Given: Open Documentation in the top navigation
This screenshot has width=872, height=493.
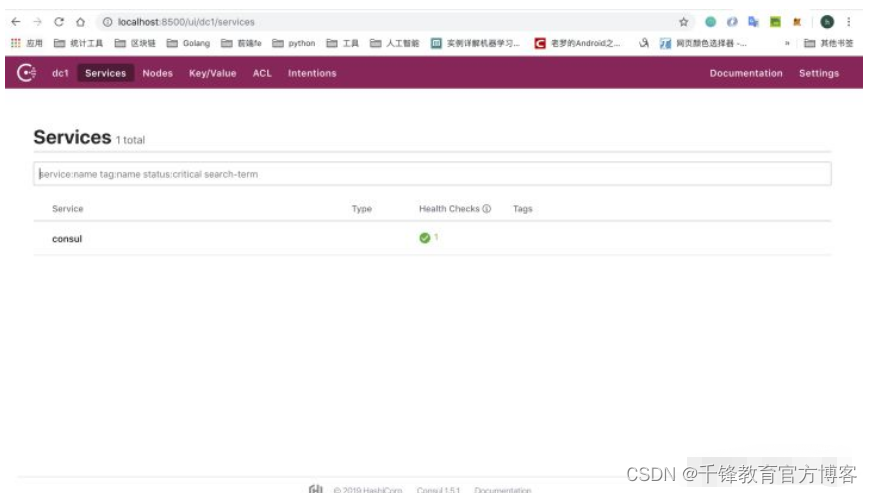Looking at the screenshot, I should pyautogui.click(x=746, y=73).
